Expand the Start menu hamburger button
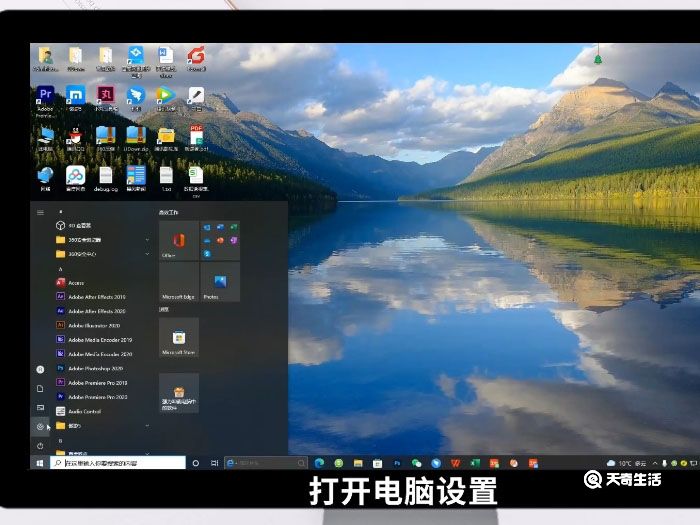 tap(40, 212)
